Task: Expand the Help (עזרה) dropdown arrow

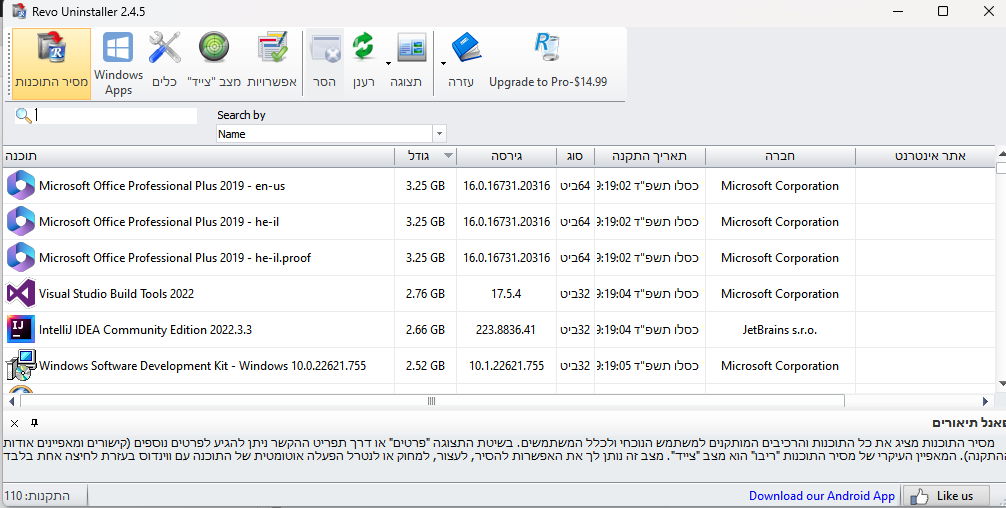Action: [x=443, y=63]
